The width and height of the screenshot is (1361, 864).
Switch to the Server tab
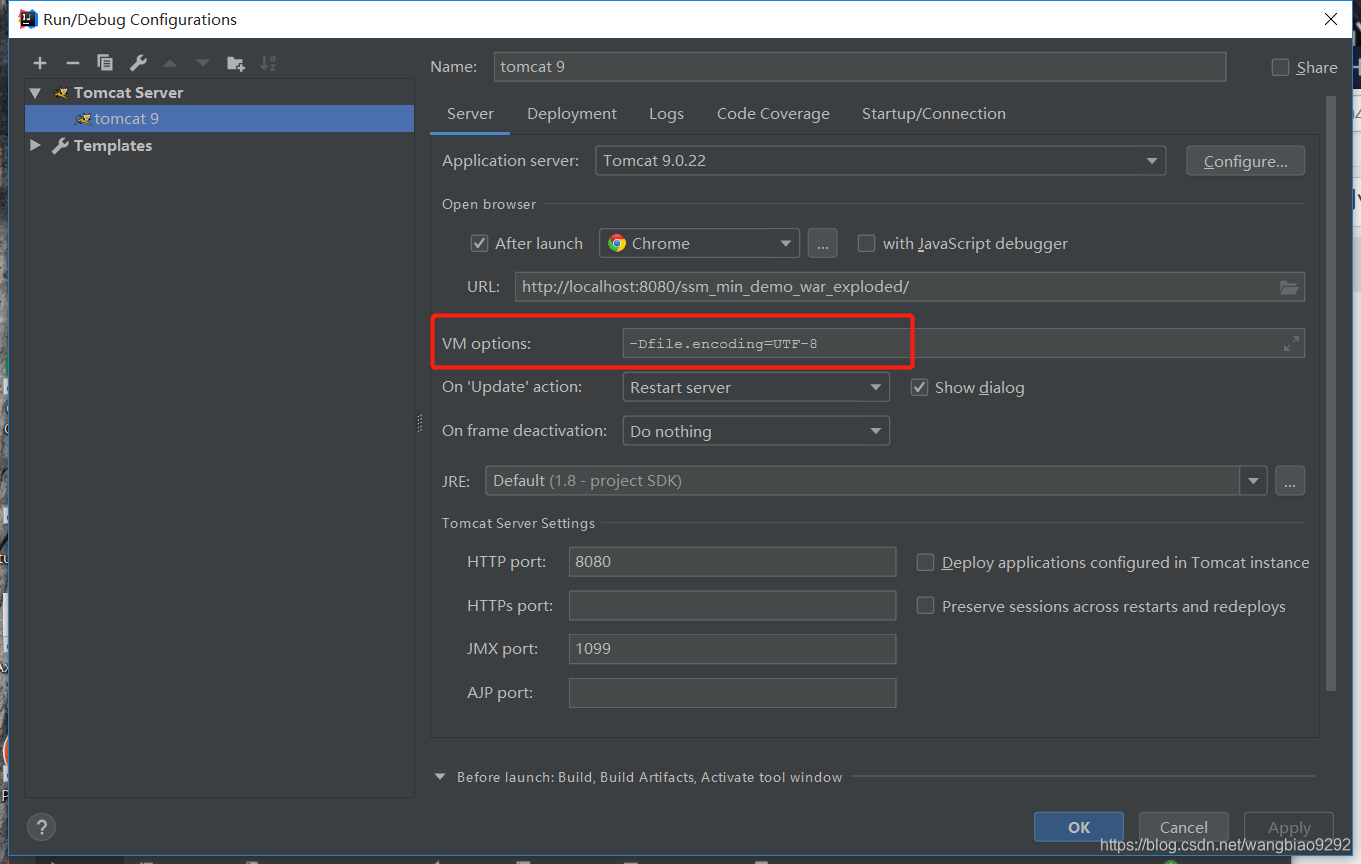coord(470,114)
